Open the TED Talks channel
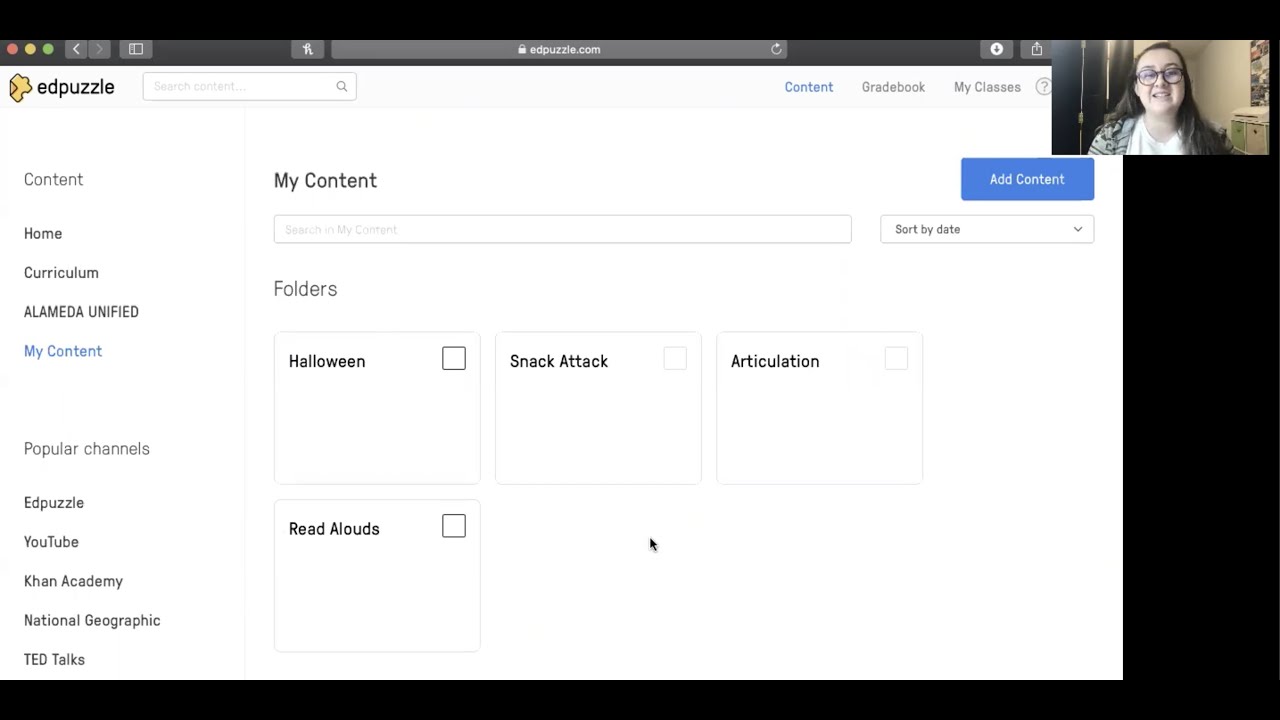Viewport: 1280px width, 720px height. coord(54,659)
